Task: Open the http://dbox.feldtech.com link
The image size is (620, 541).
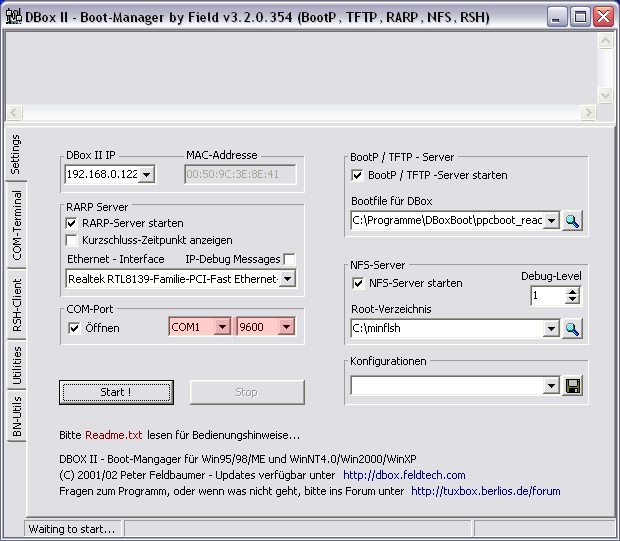Action: (404, 475)
